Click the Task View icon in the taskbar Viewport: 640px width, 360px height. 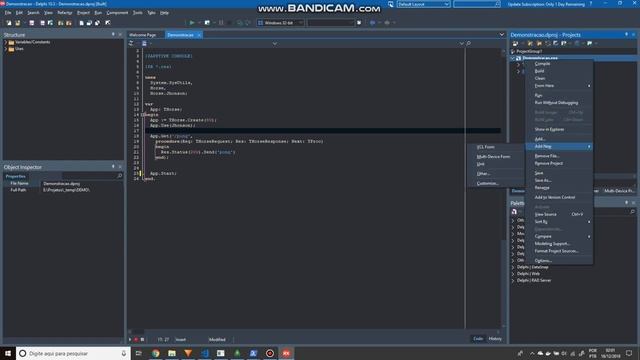click(139, 353)
